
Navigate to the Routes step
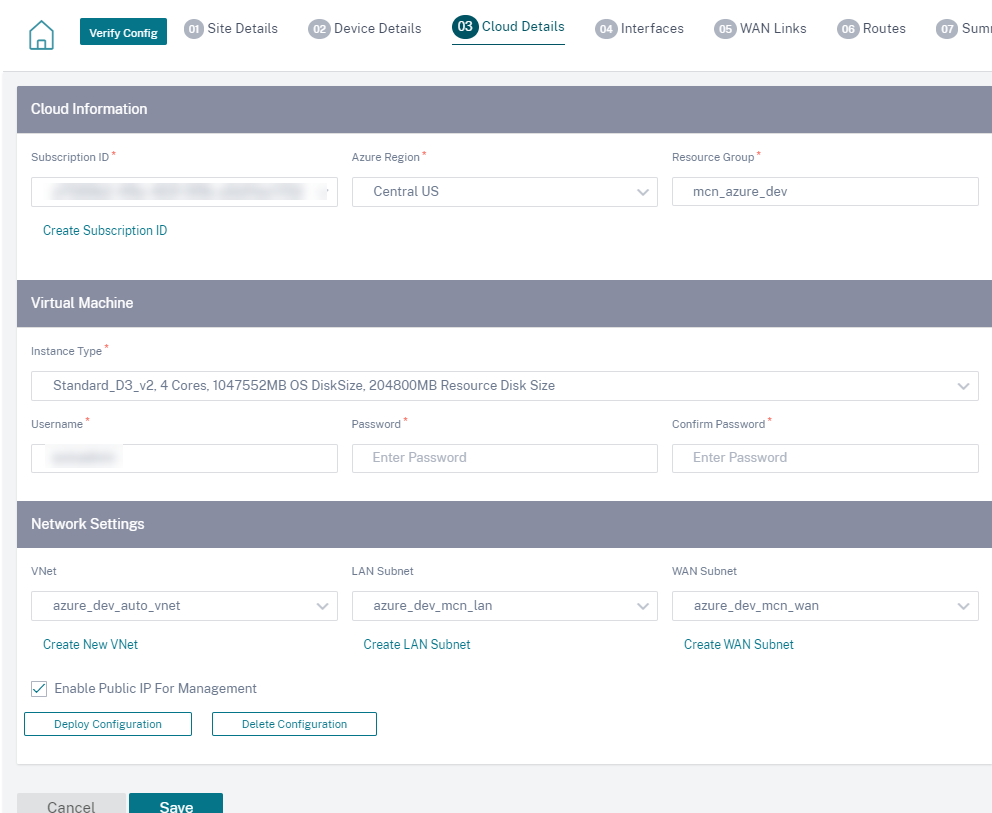(872, 28)
